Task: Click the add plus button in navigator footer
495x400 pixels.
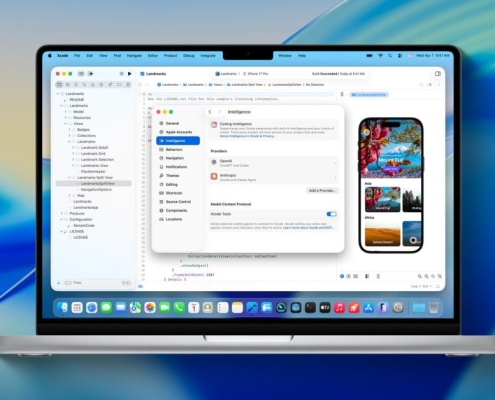Action: coord(58,283)
